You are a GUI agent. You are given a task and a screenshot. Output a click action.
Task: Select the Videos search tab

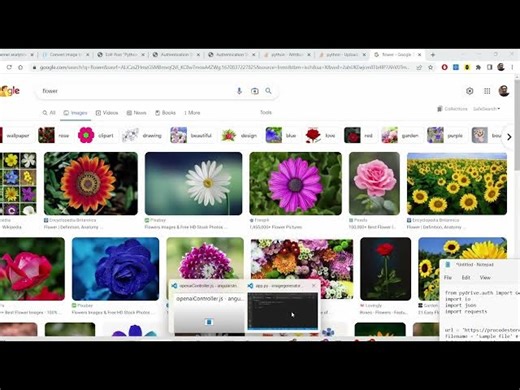pyautogui.click(x=107, y=113)
